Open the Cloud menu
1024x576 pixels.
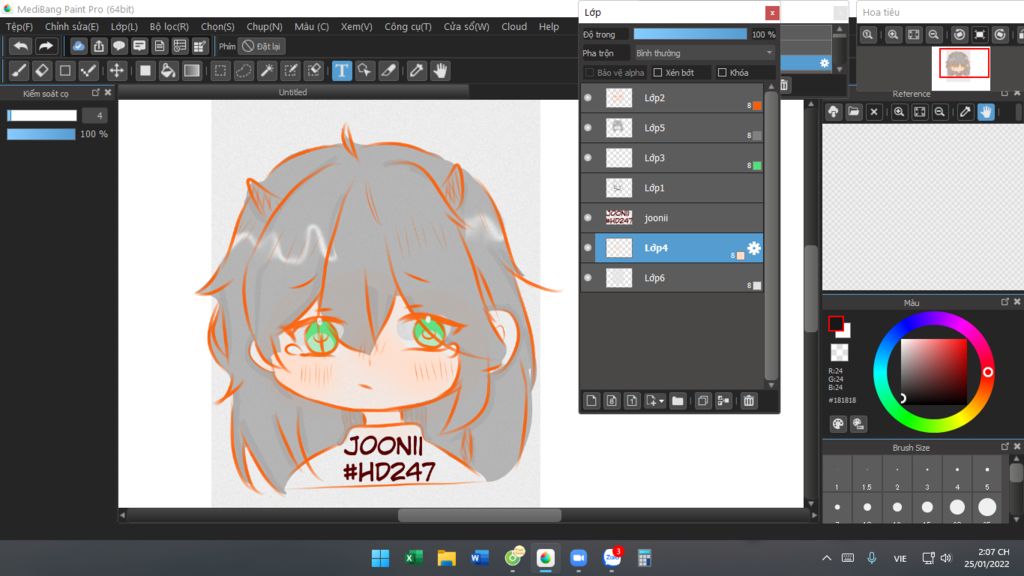(514, 27)
